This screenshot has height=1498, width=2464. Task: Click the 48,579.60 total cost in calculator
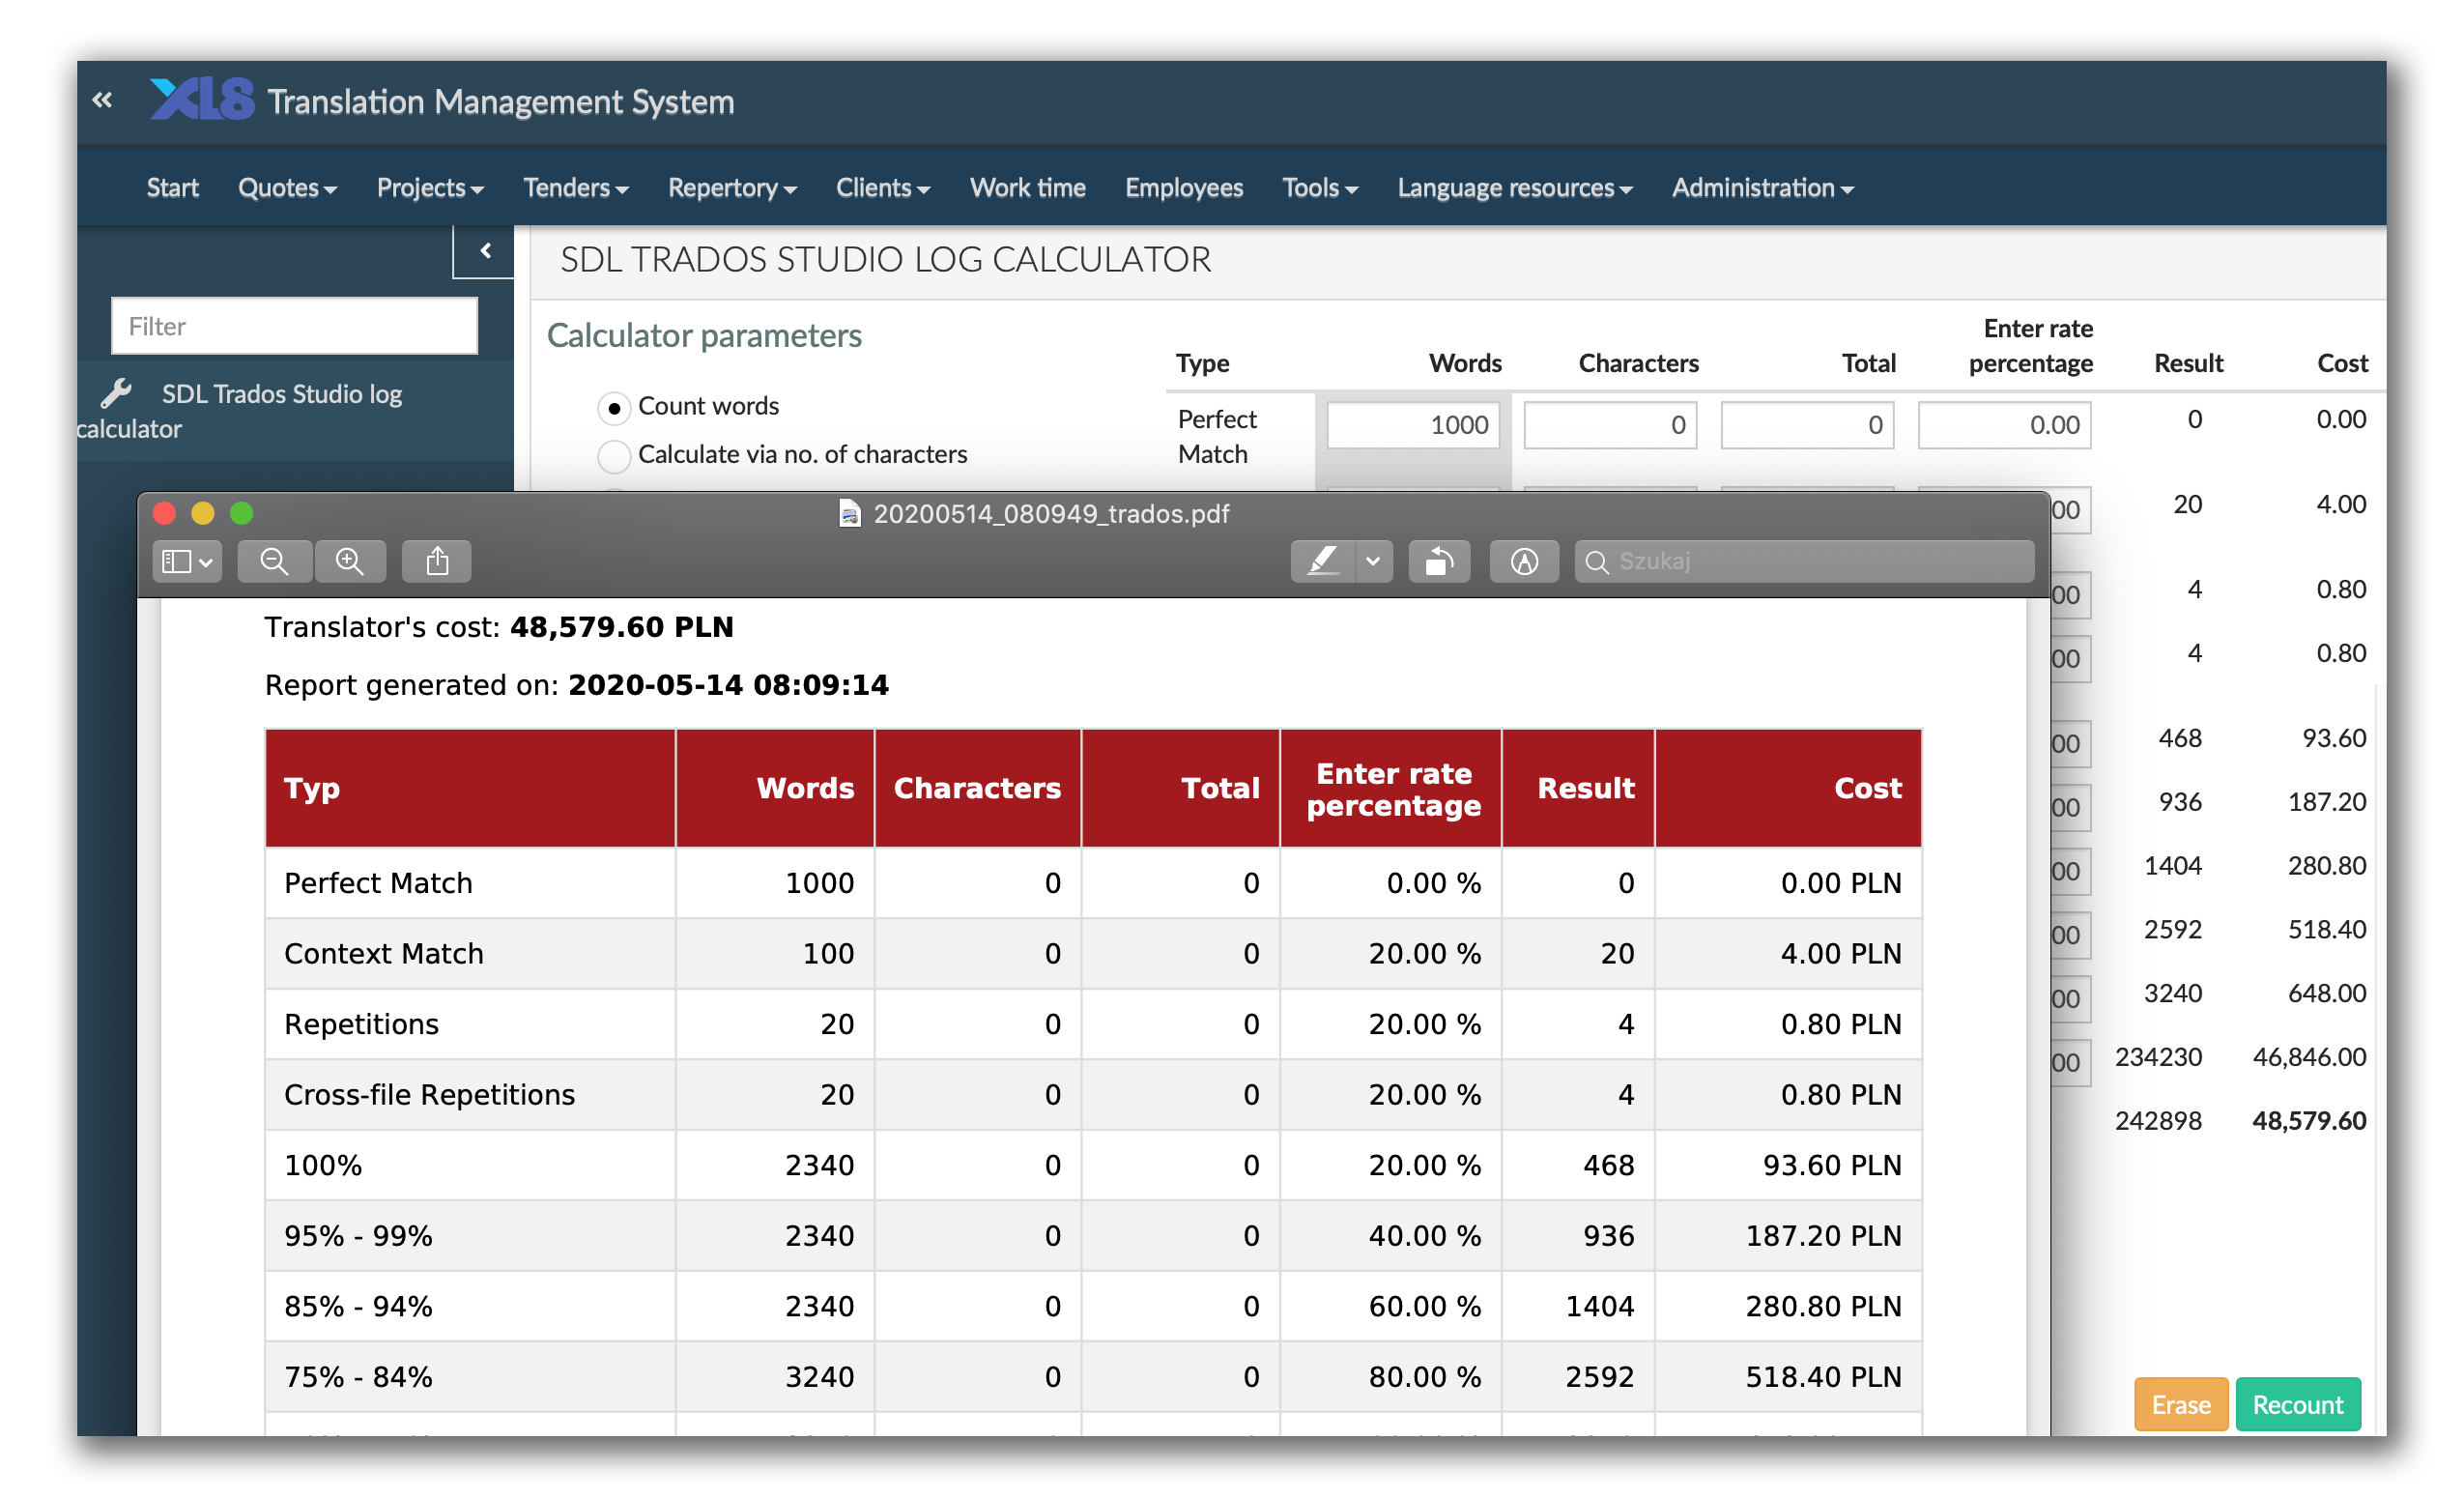coord(2309,1121)
